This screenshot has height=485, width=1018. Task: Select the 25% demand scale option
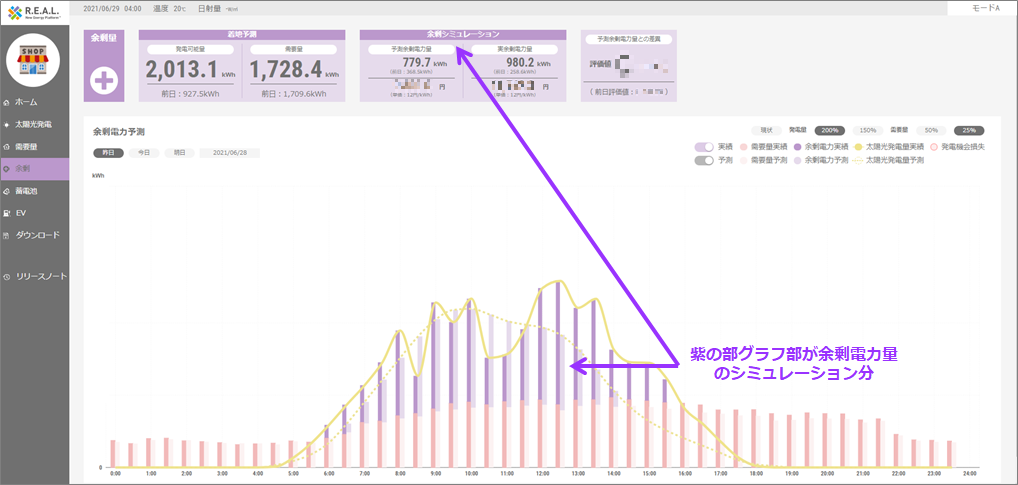968,131
